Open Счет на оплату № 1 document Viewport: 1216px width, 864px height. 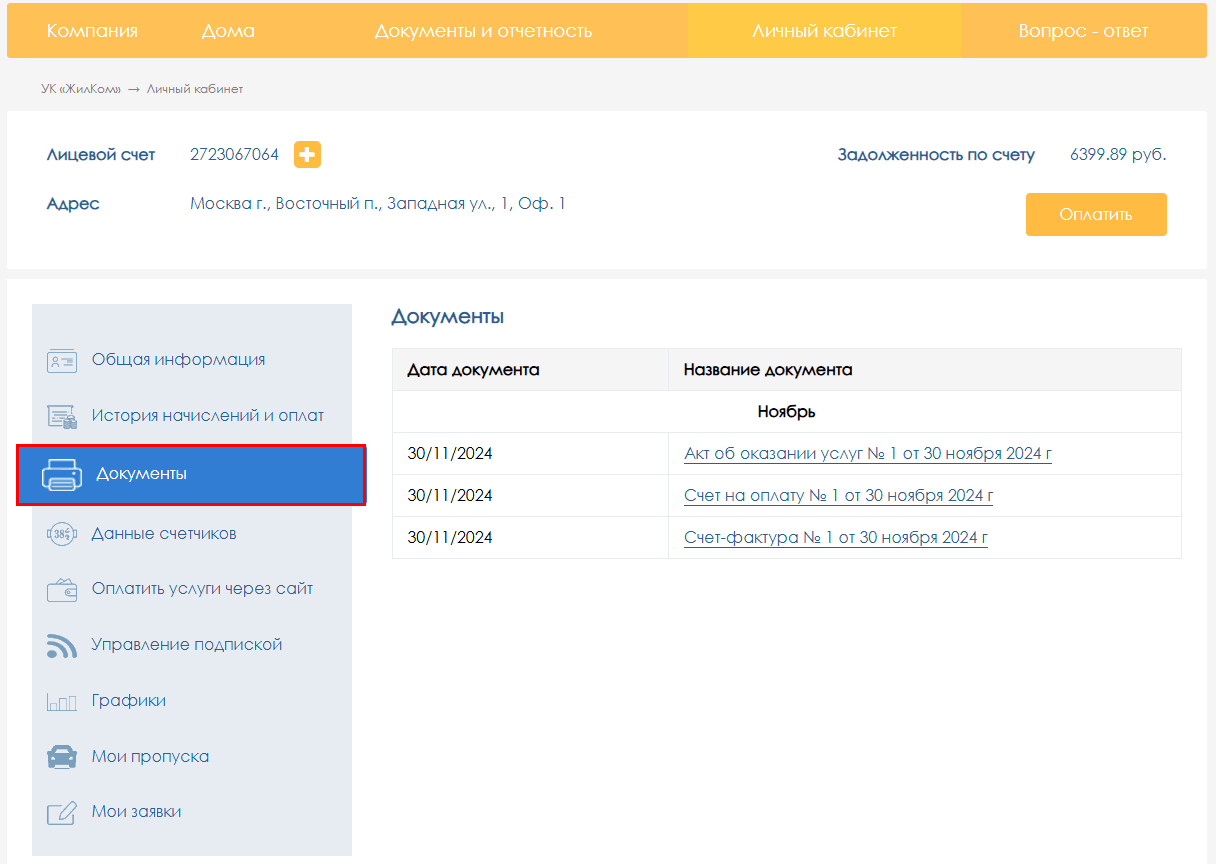(839, 496)
